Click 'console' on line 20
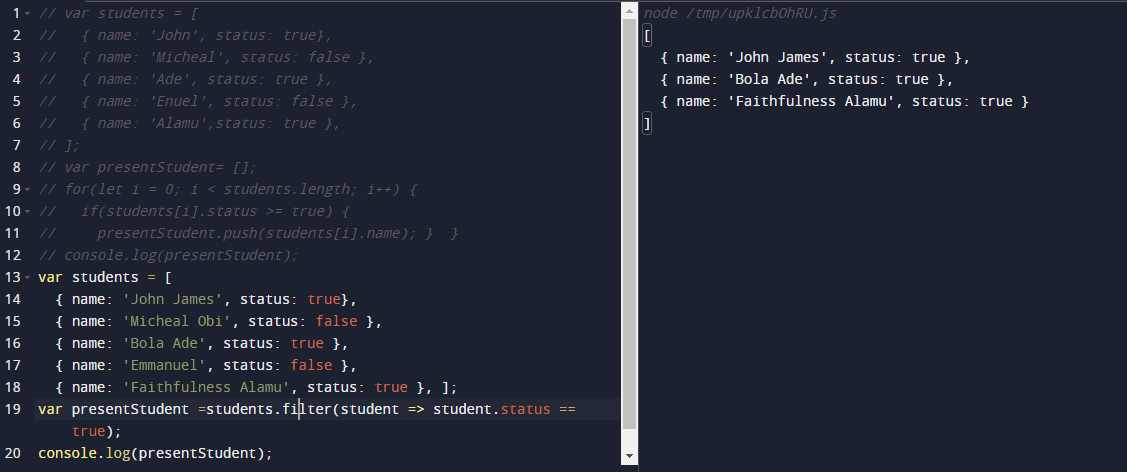This screenshot has height=472, width=1127. [x=68, y=453]
